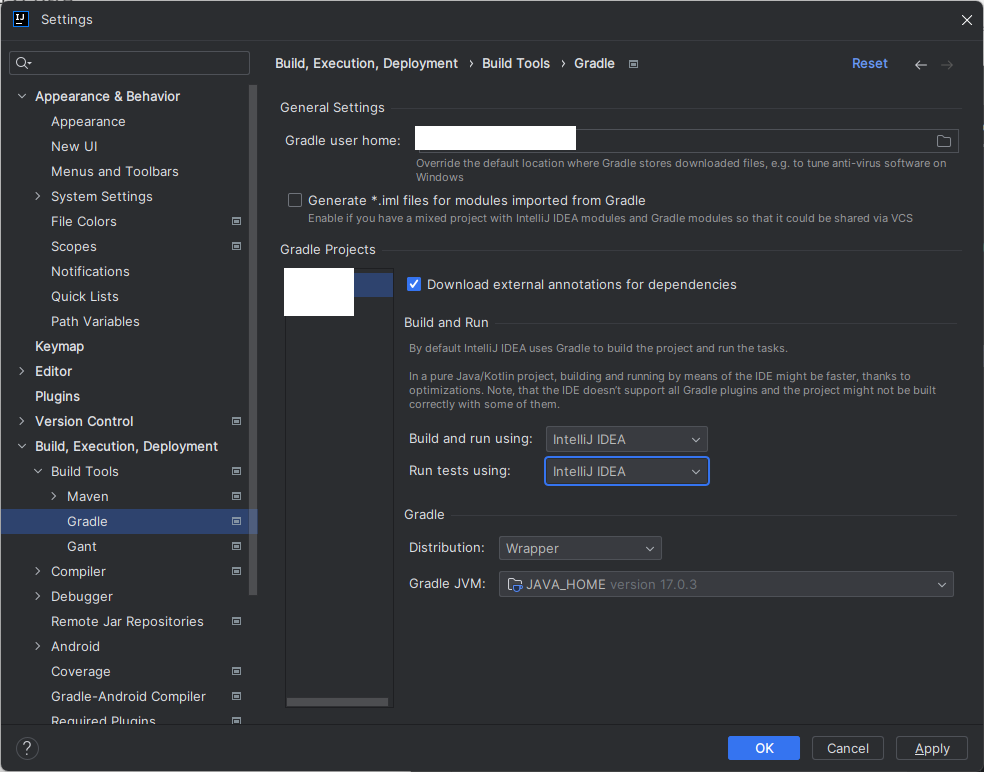Click the help question mark icon
The height and width of the screenshot is (772, 984).
(27, 748)
